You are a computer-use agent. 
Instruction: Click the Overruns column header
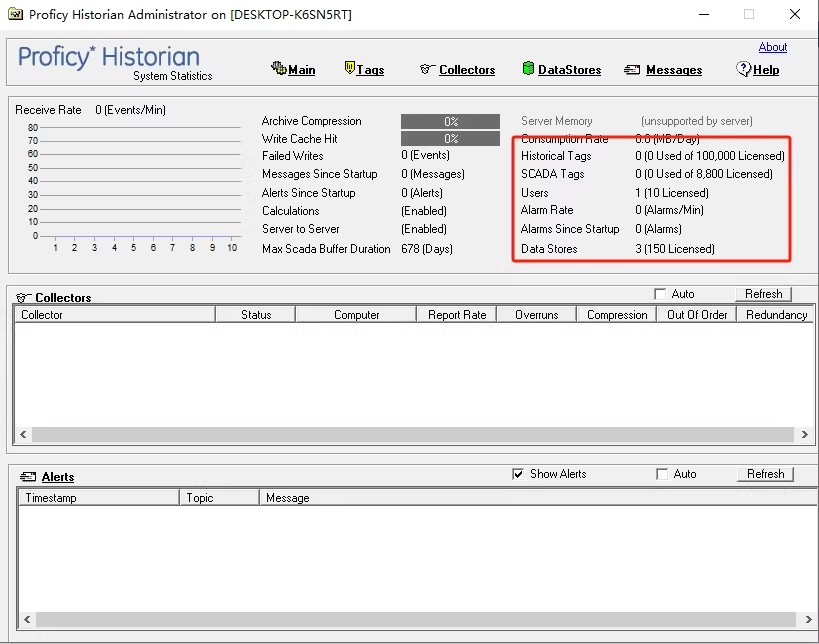(x=536, y=314)
